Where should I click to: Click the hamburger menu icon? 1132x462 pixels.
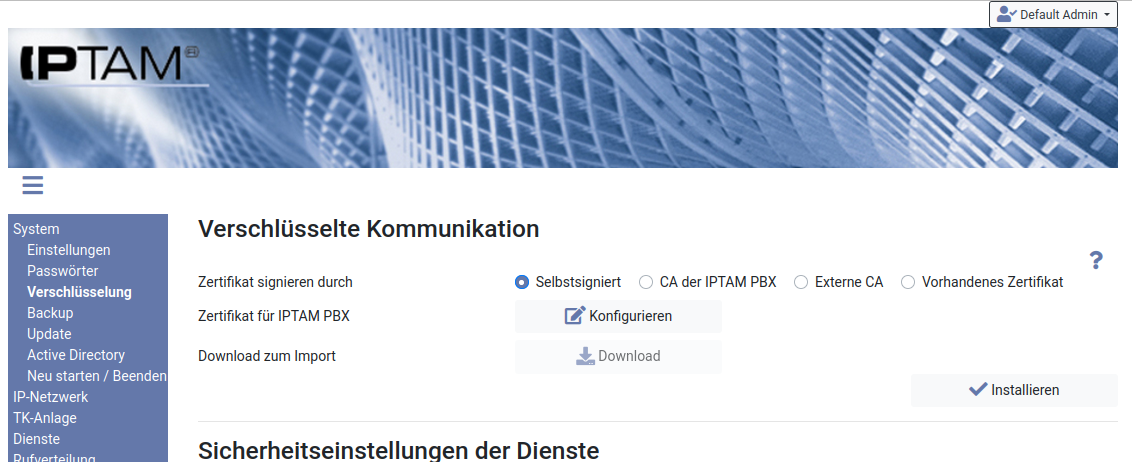32,185
